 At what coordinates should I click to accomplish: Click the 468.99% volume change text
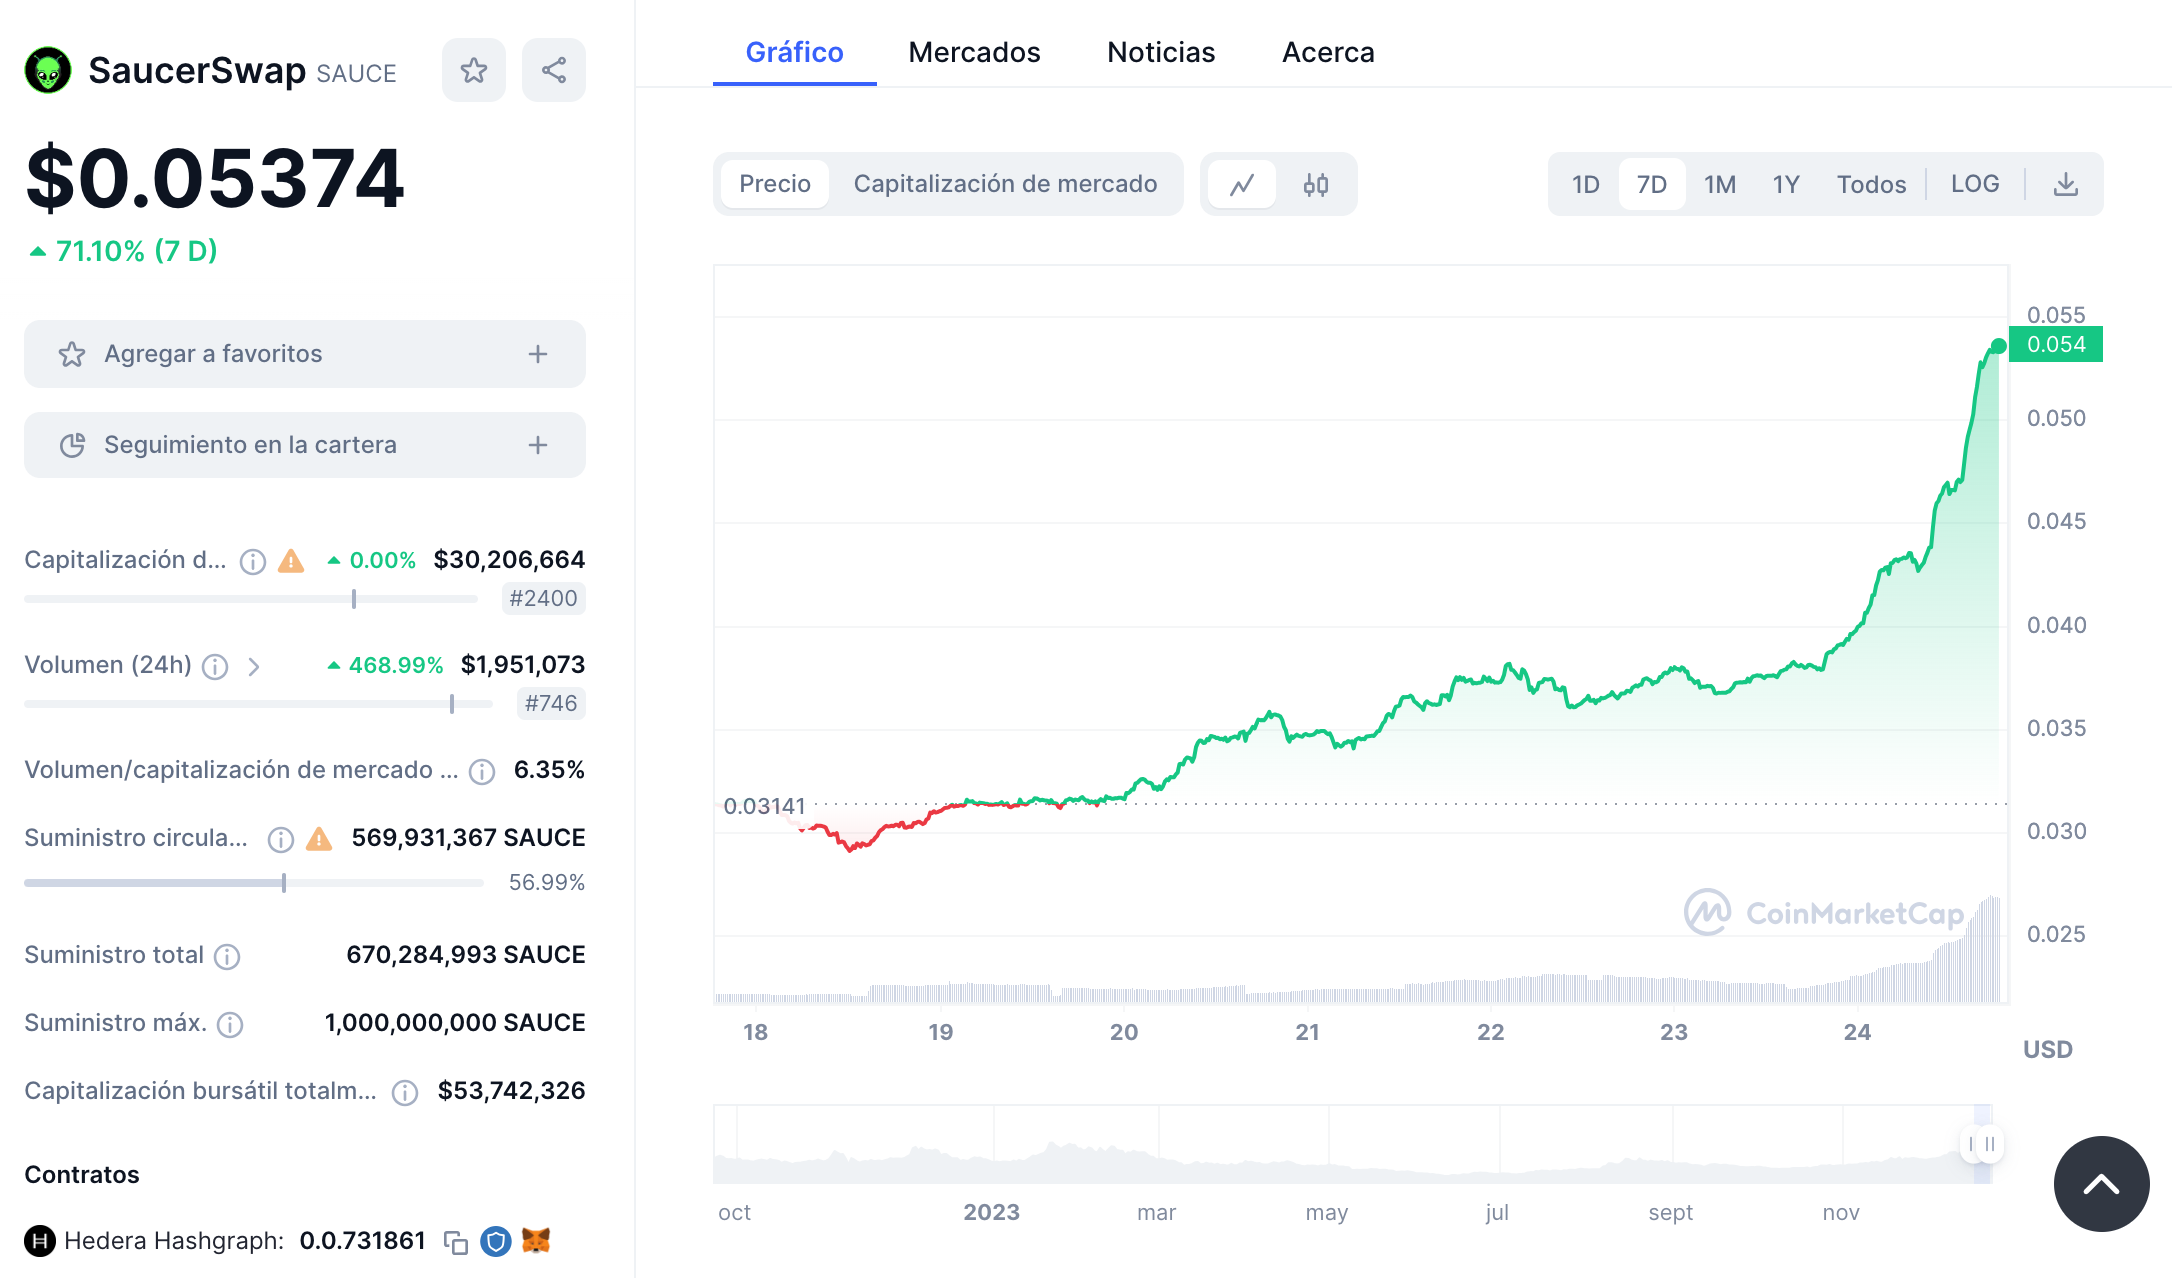[395, 665]
